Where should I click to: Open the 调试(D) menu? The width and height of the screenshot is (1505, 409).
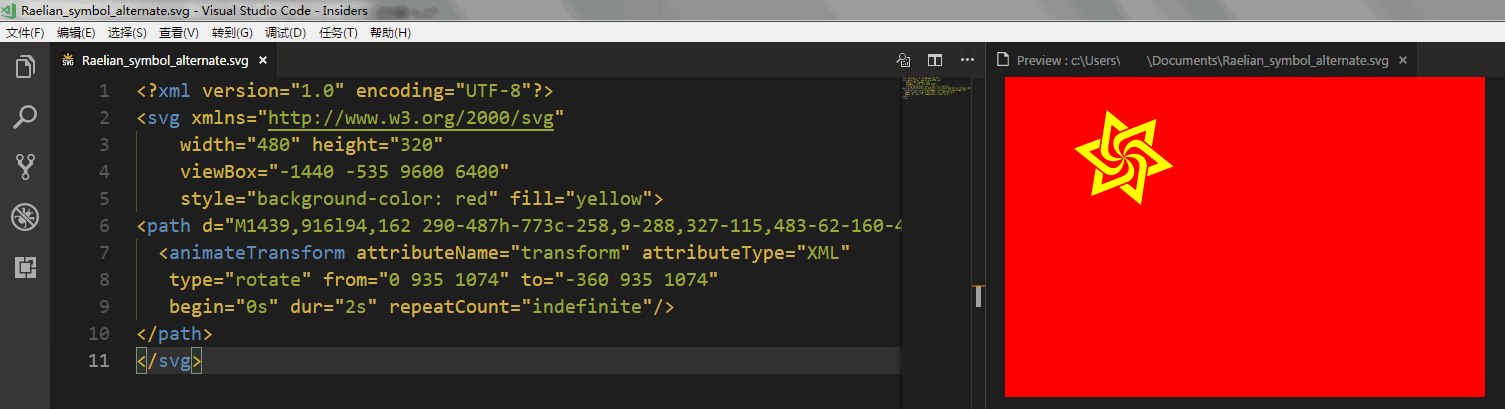(x=285, y=33)
